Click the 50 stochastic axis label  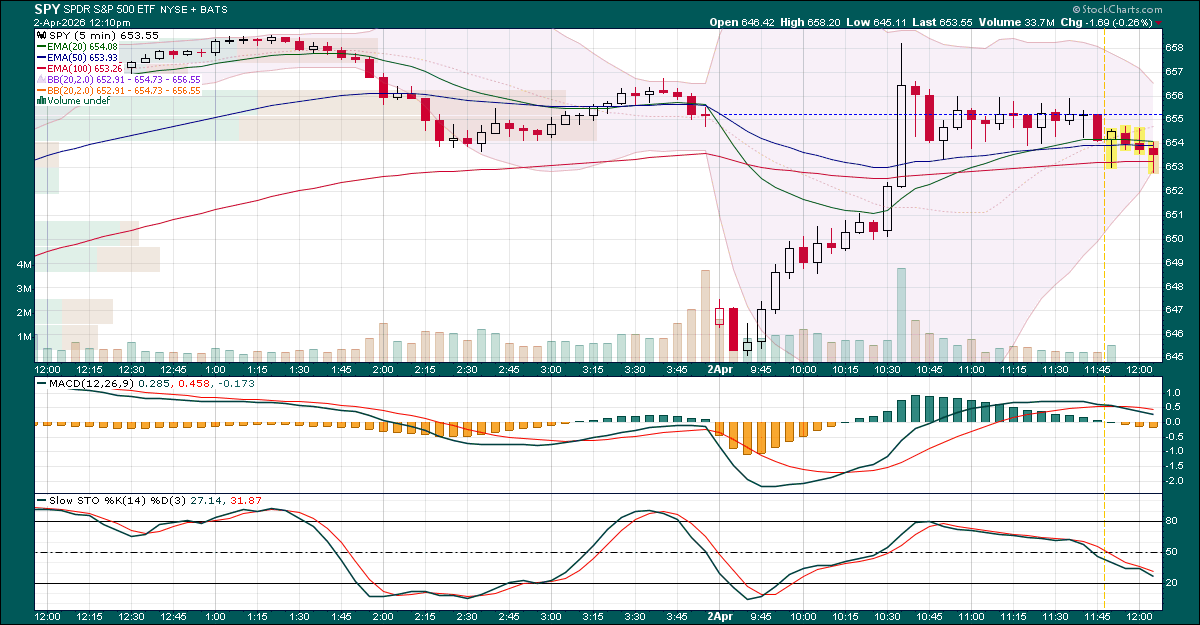click(1172, 552)
